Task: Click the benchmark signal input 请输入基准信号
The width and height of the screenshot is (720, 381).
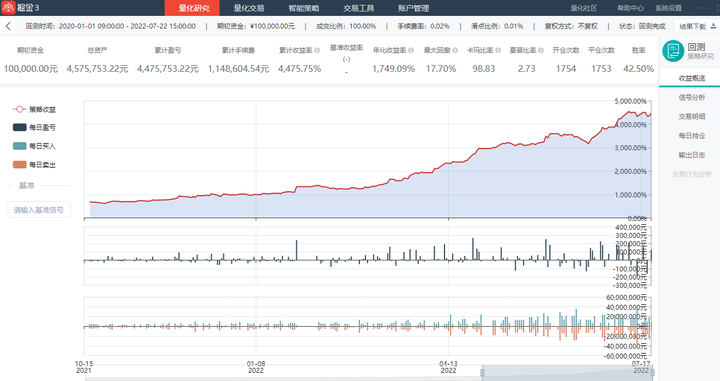Action: [x=39, y=210]
